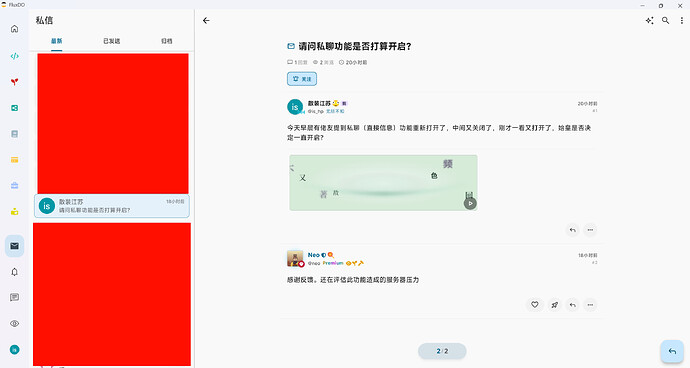Click the 散装江苏 username in first post
Image resolution: width=690 pixels, height=368 pixels.
pyautogui.click(x=319, y=103)
